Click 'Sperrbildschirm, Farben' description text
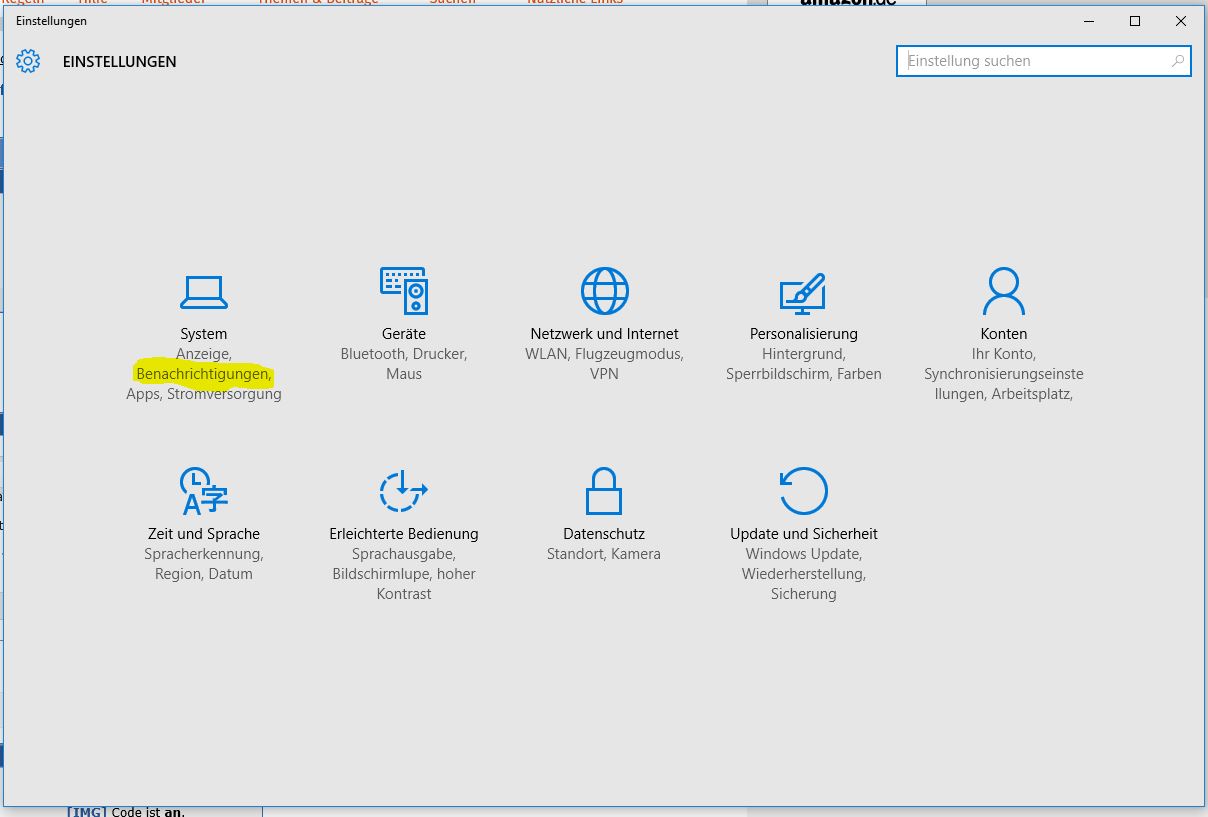 [804, 374]
